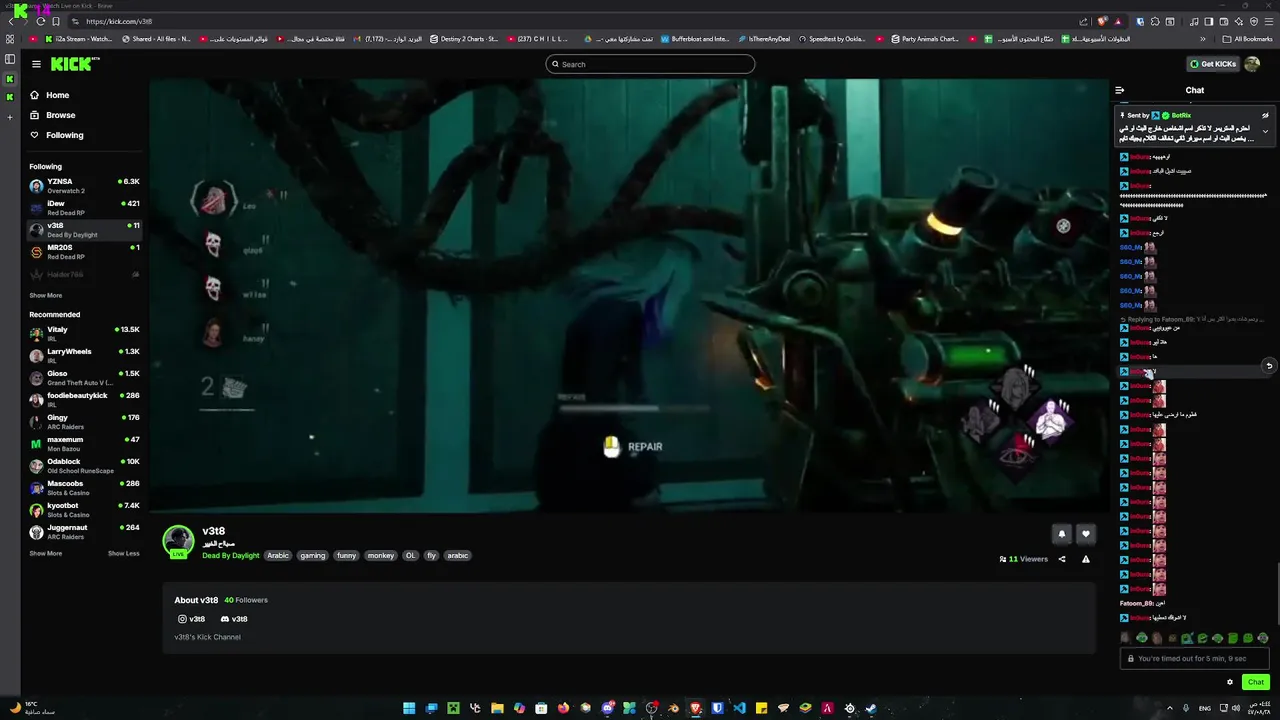This screenshot has width=1280, height=720.
Task: Open the IsThereAnyDeal bookmark
Action: tap(765, 39)
